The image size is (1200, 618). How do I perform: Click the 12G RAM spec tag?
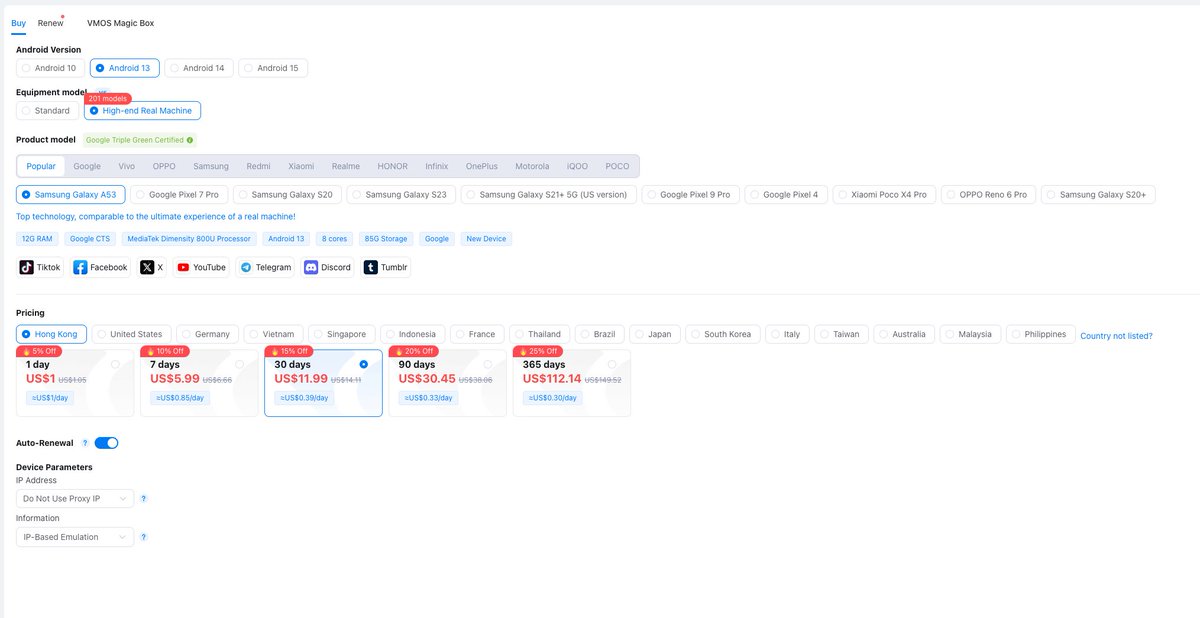pos(37,239)
